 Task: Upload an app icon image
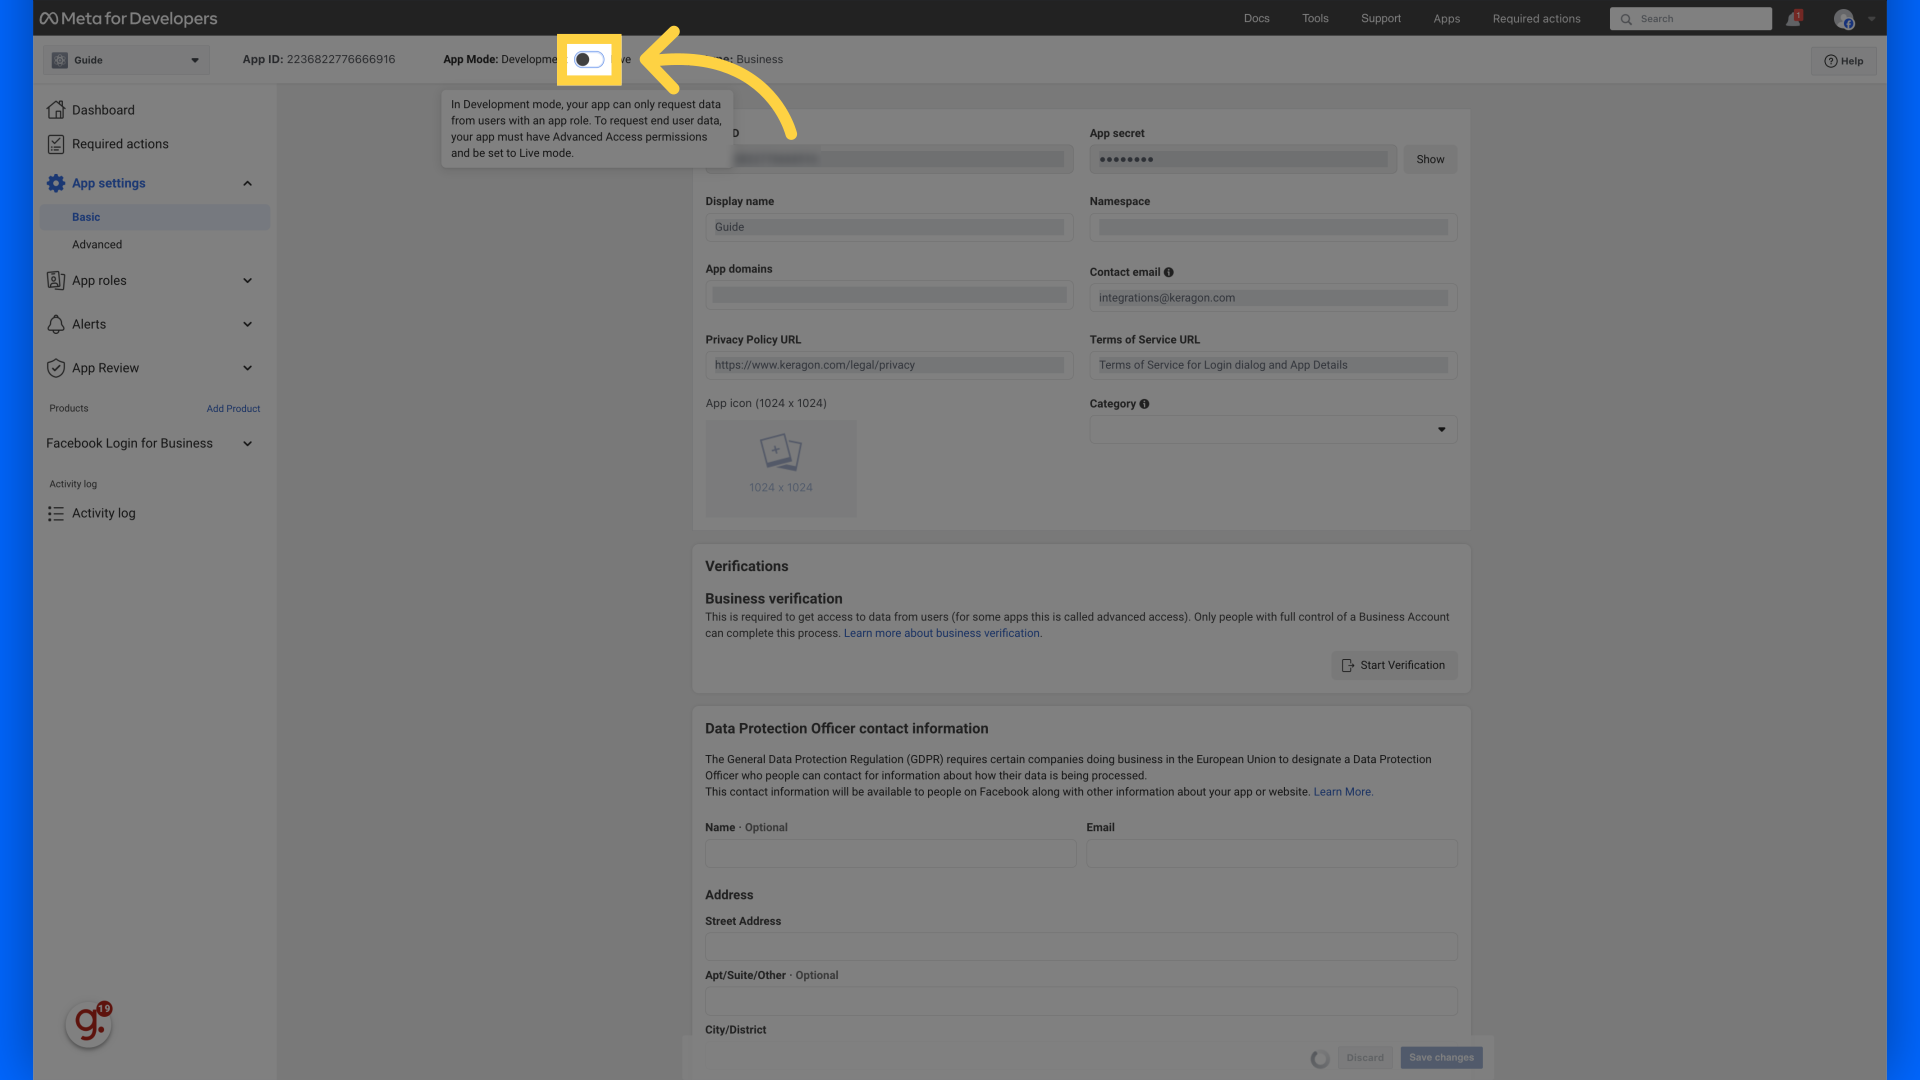pos(781,468)
